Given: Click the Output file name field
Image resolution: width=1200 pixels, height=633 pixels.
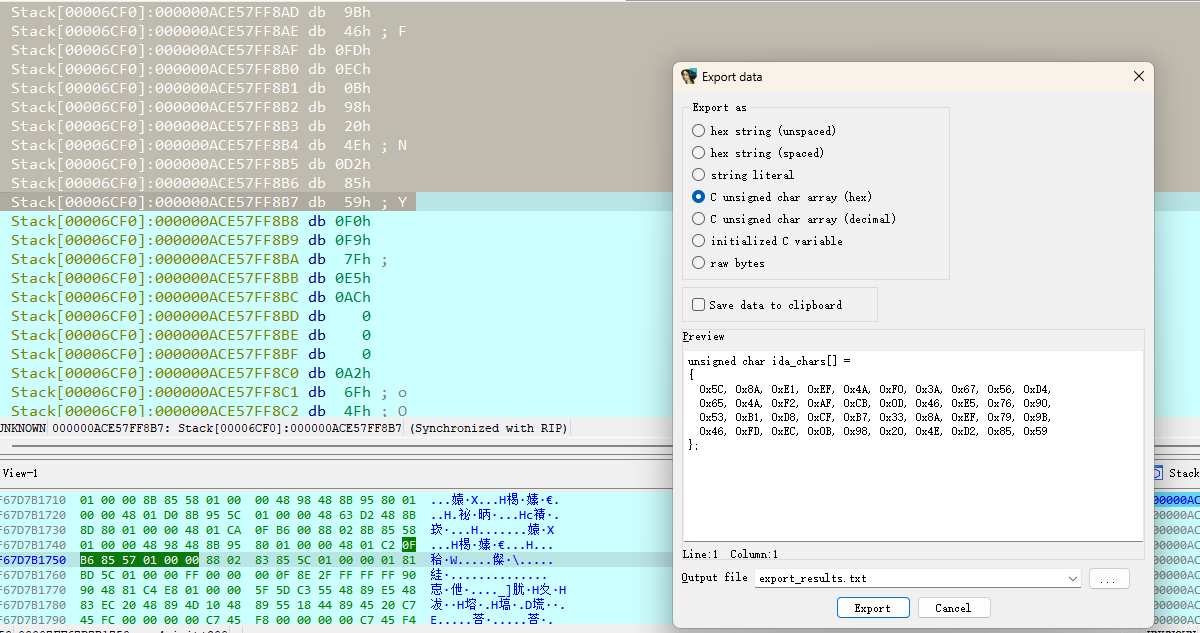Looking at the screenshot, I should click(910, 578).
